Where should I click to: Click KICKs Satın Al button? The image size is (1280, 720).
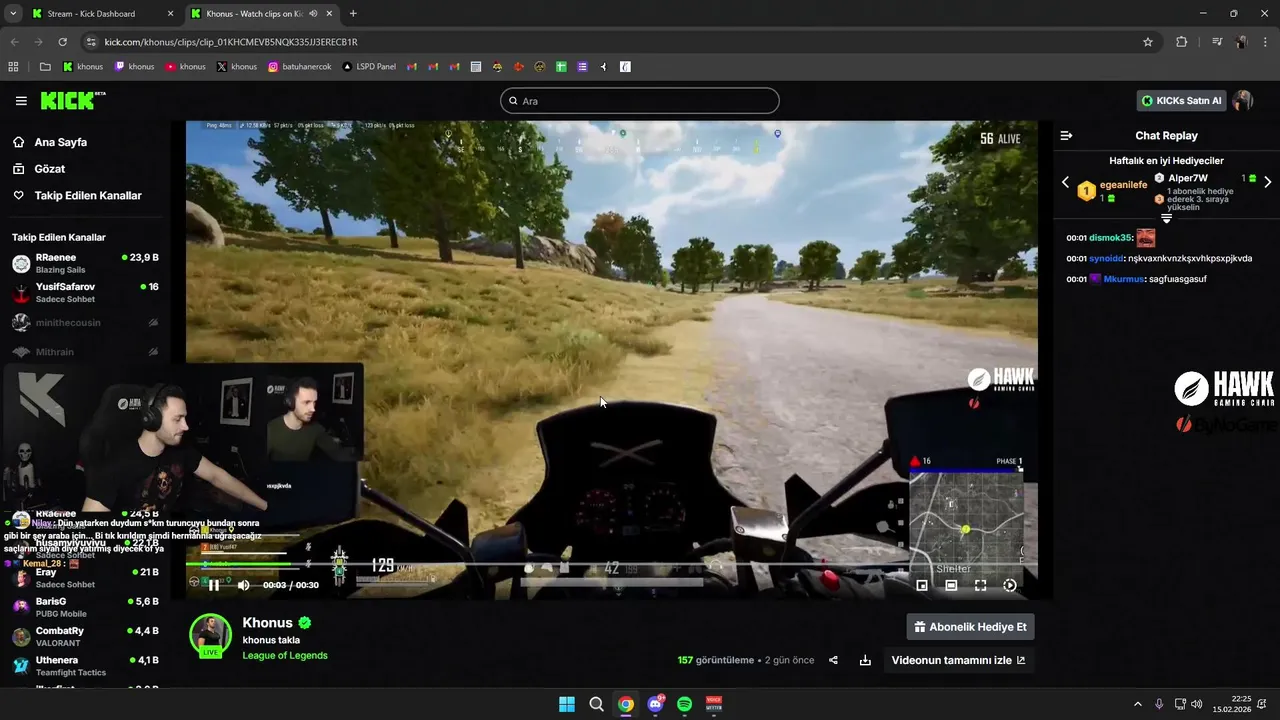1181,101
